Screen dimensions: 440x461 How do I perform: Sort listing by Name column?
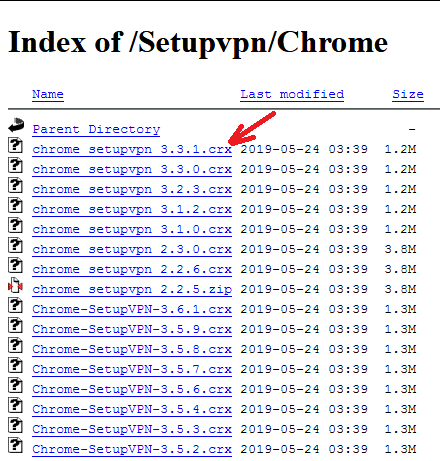point(48,95)
